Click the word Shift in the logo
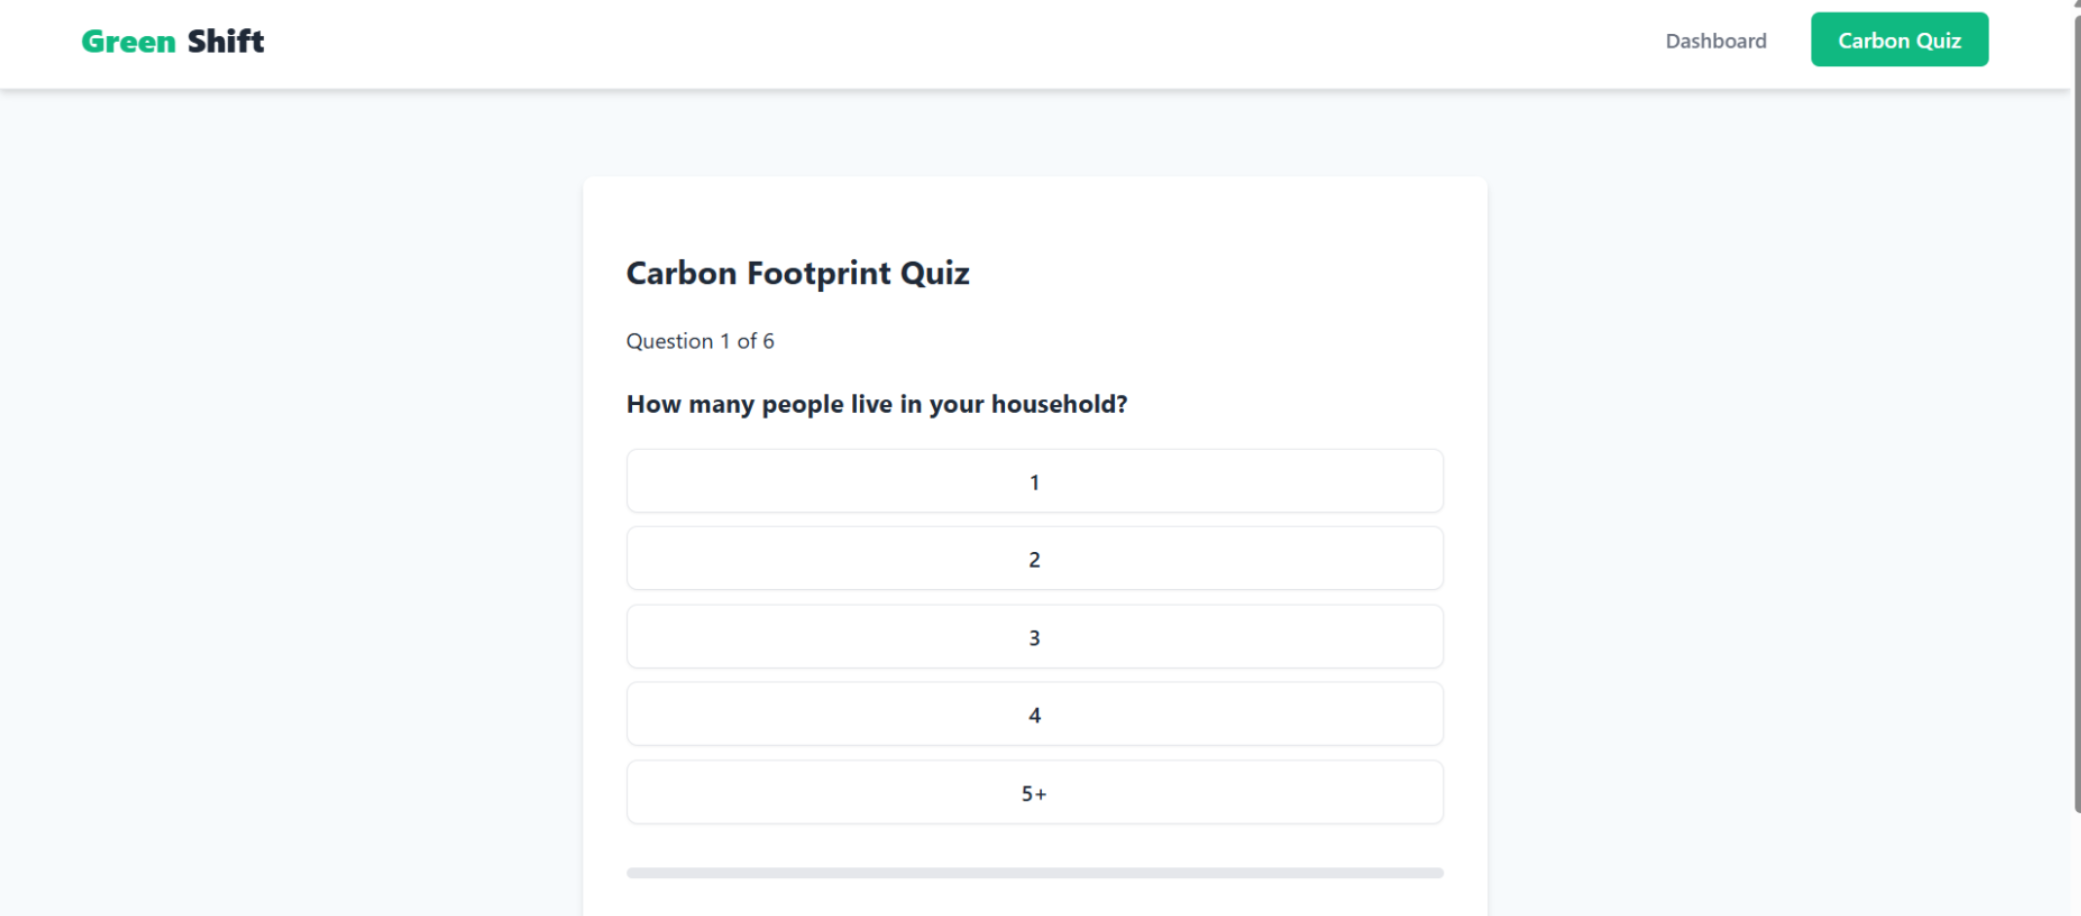 226,41
